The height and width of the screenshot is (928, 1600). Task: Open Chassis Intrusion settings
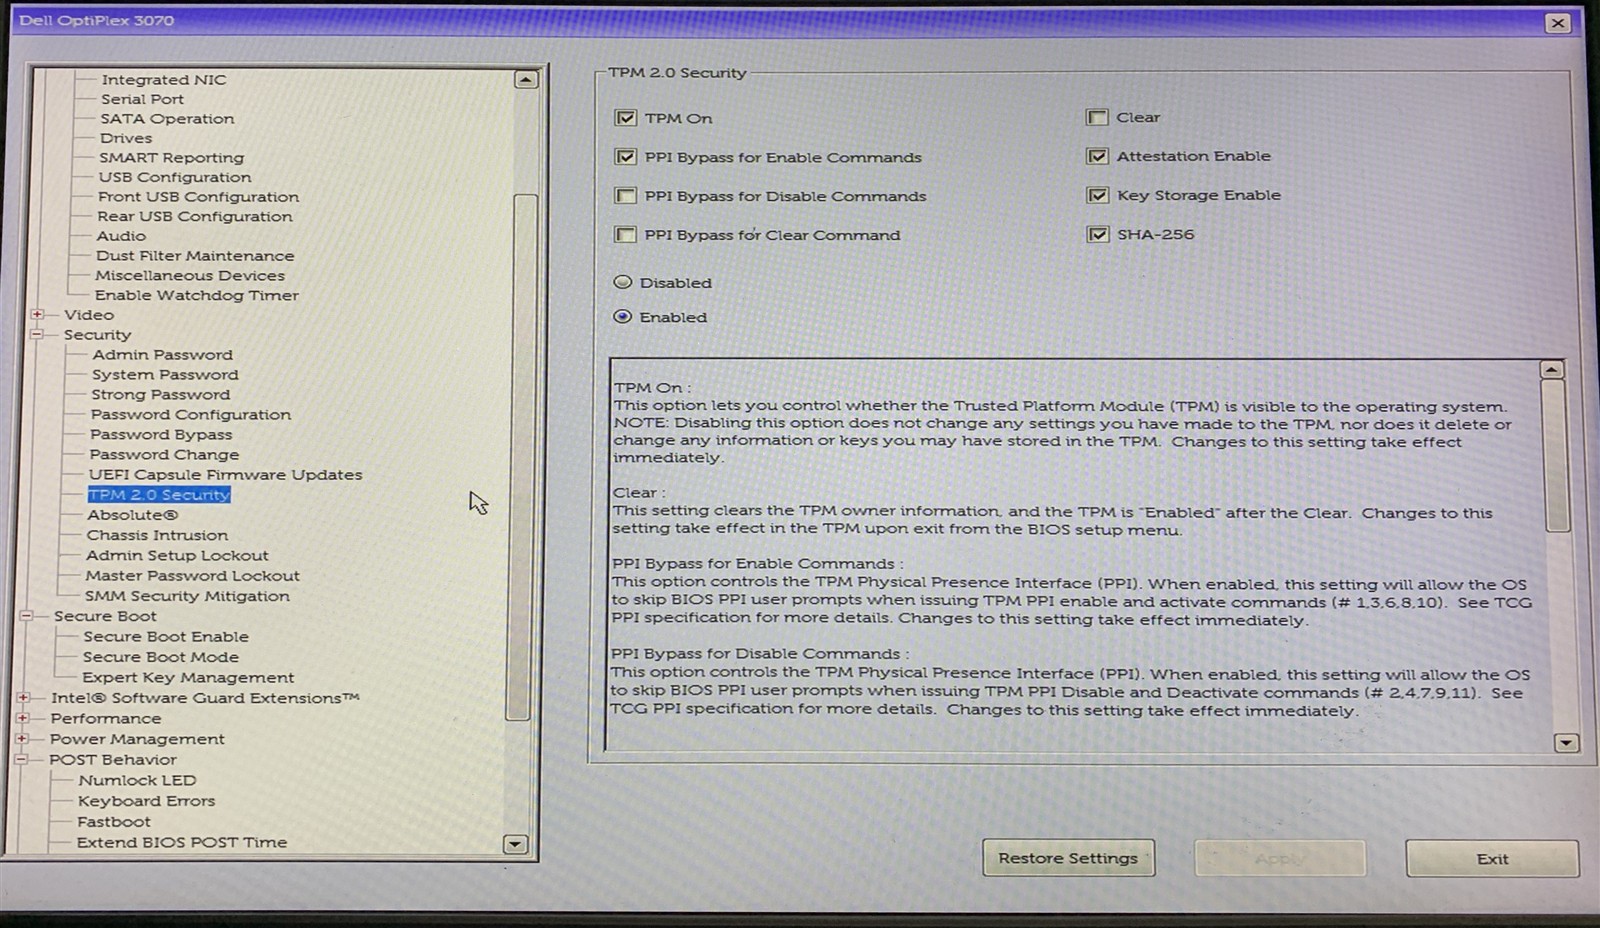[x=157, y=535]
